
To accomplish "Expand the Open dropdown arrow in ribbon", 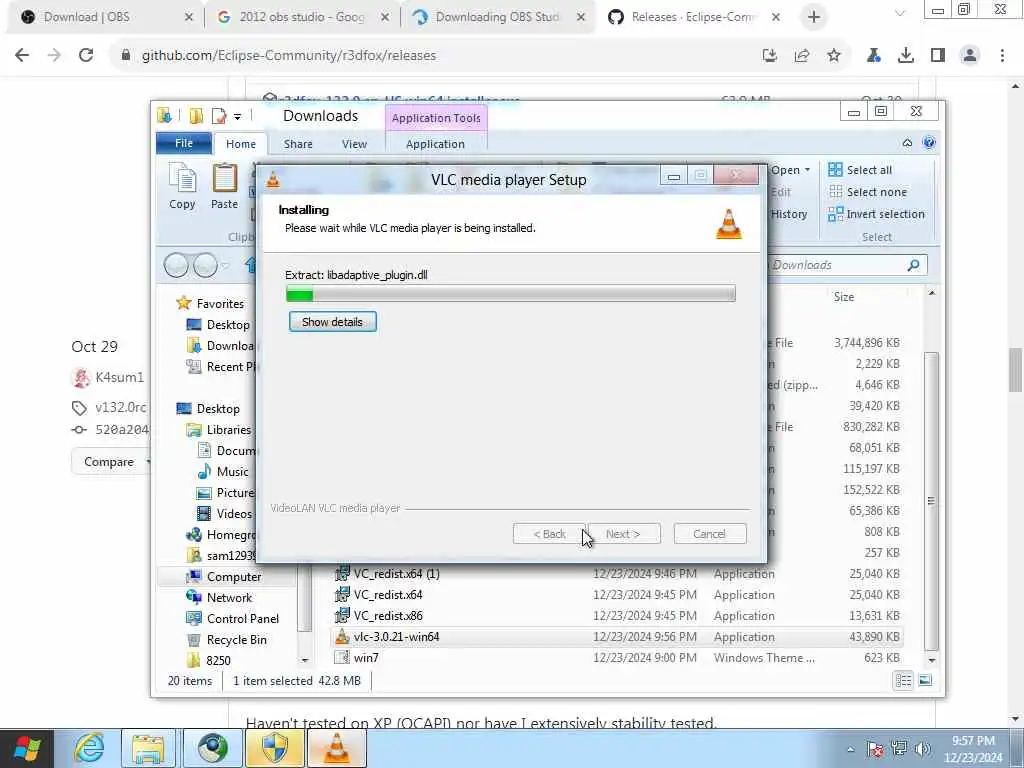I will [x=808, y=170].
